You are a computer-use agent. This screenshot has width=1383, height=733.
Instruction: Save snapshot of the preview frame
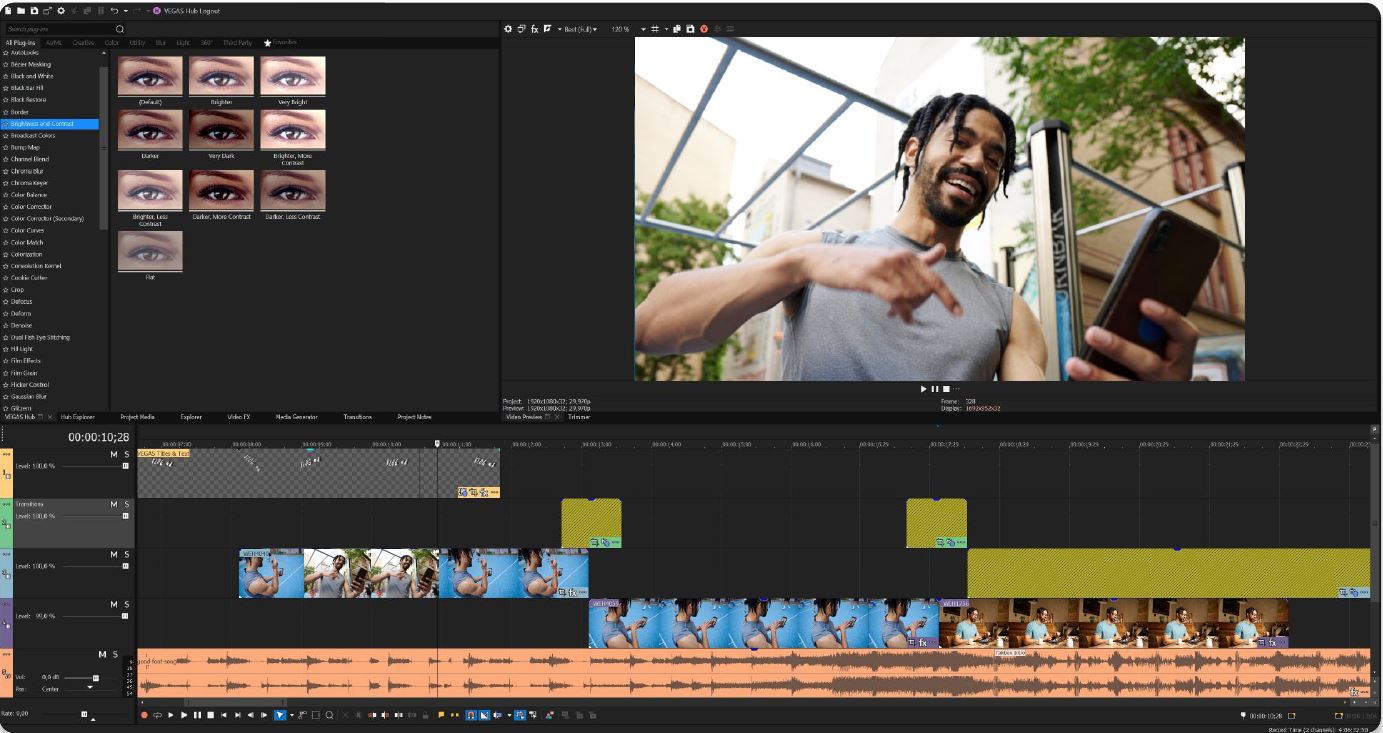coord(690,29)
